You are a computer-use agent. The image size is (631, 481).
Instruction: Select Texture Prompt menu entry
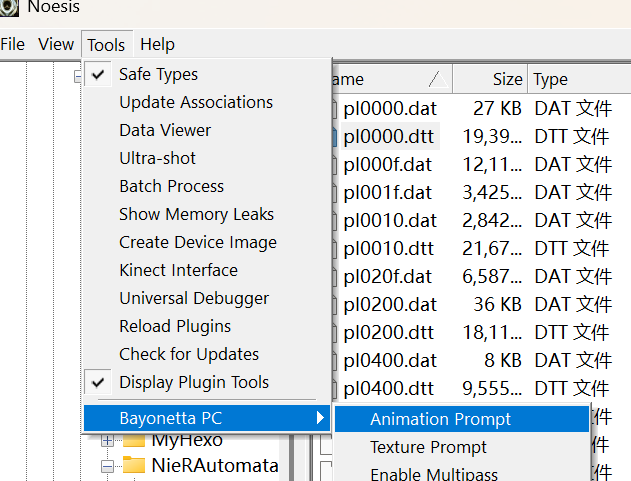(428, 447)
